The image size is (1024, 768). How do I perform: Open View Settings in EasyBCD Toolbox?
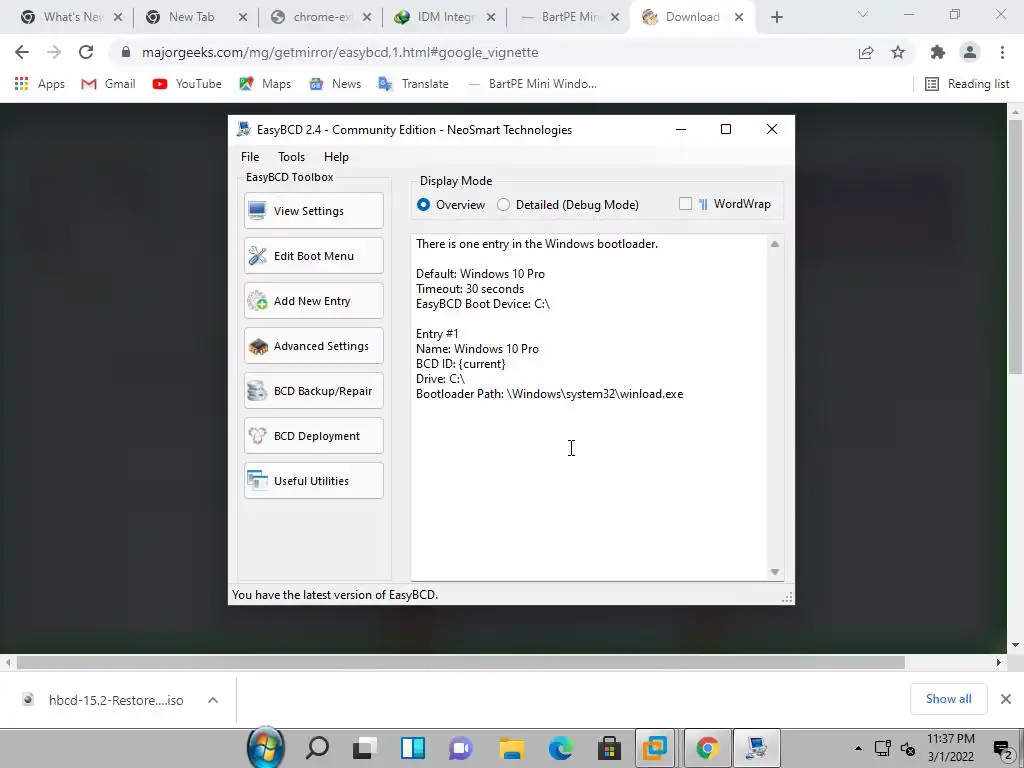(x=313, y=211)
